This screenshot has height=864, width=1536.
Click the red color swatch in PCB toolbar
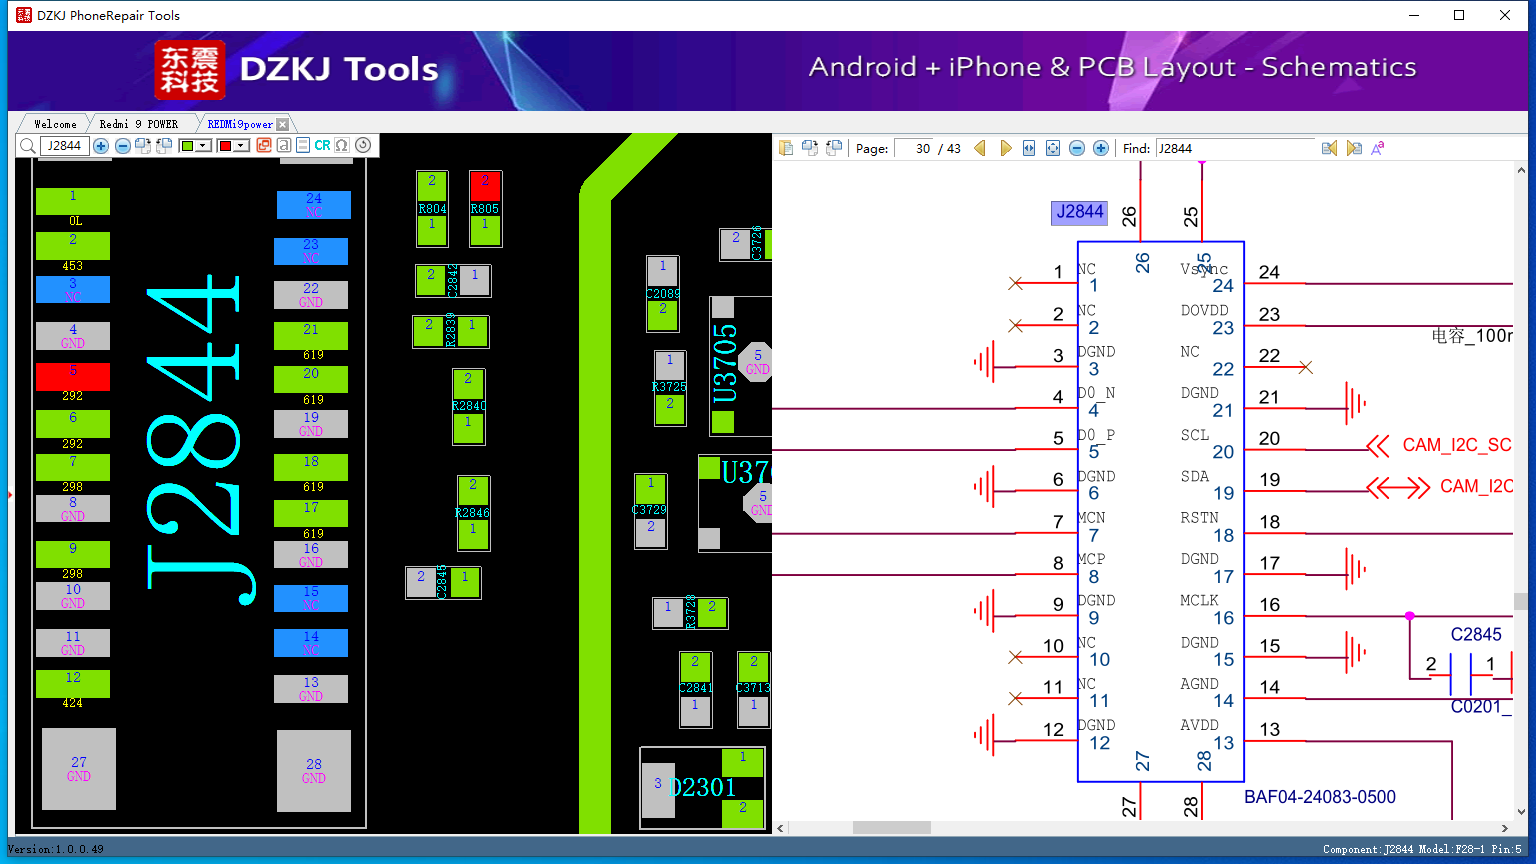(226, 146)
